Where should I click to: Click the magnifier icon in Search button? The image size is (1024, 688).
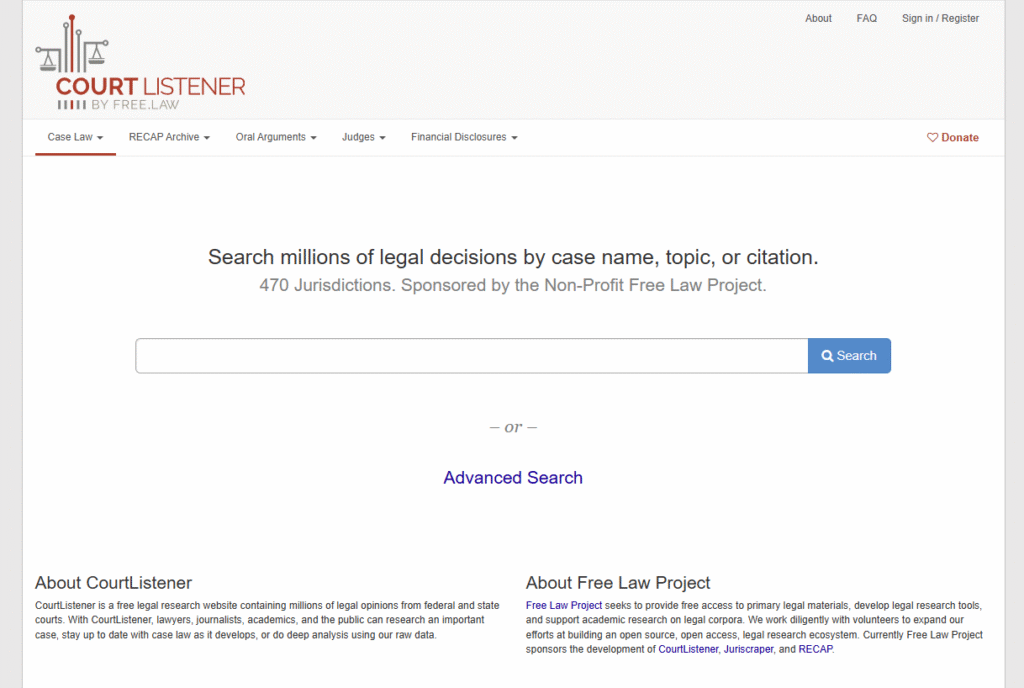(827, 356)
